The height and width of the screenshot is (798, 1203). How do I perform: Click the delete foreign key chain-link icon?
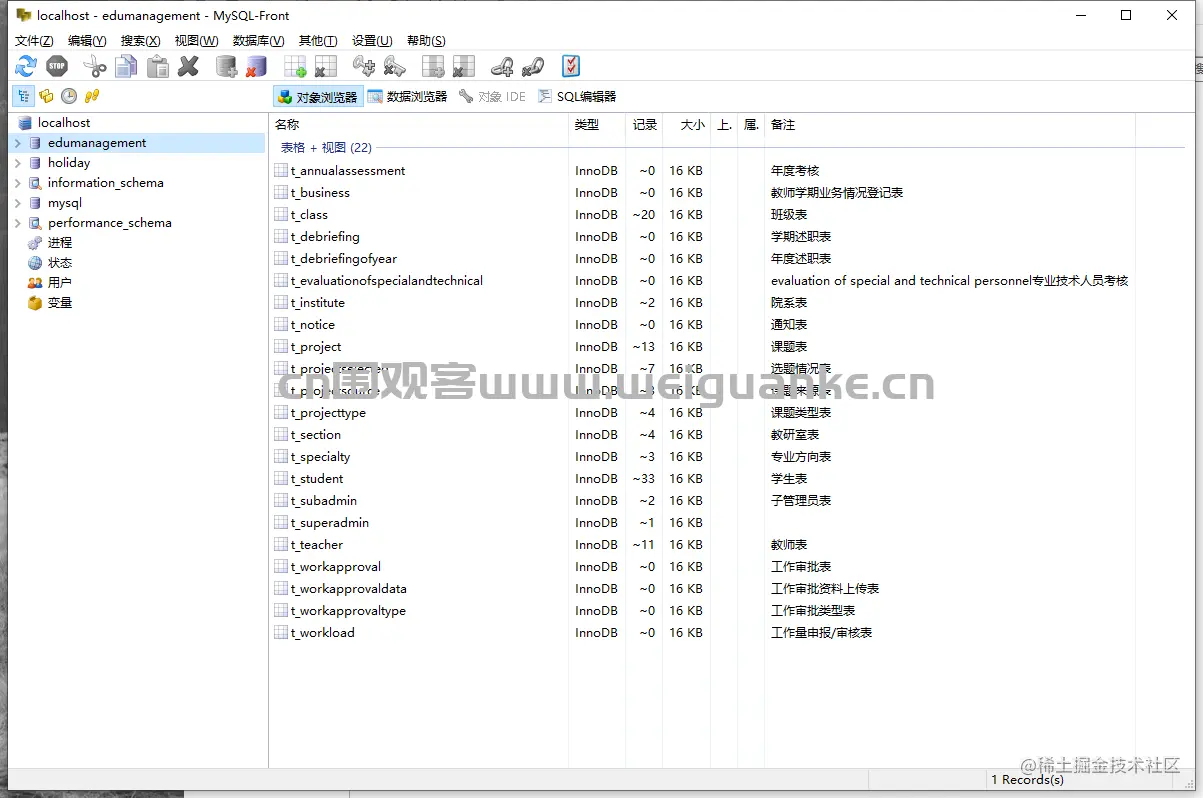533,67
